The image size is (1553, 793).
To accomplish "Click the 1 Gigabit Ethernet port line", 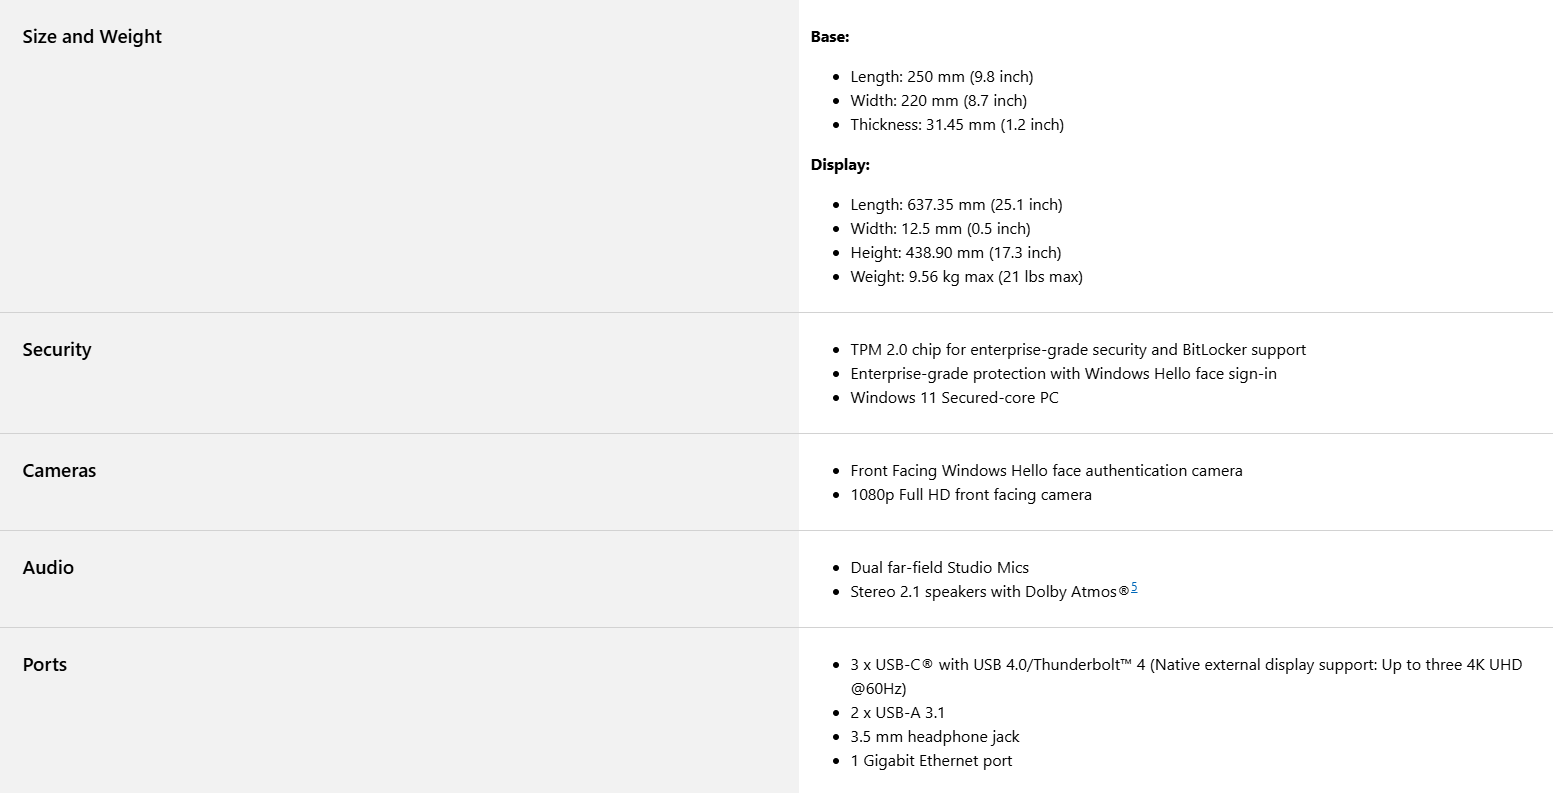I will [931, 761].
